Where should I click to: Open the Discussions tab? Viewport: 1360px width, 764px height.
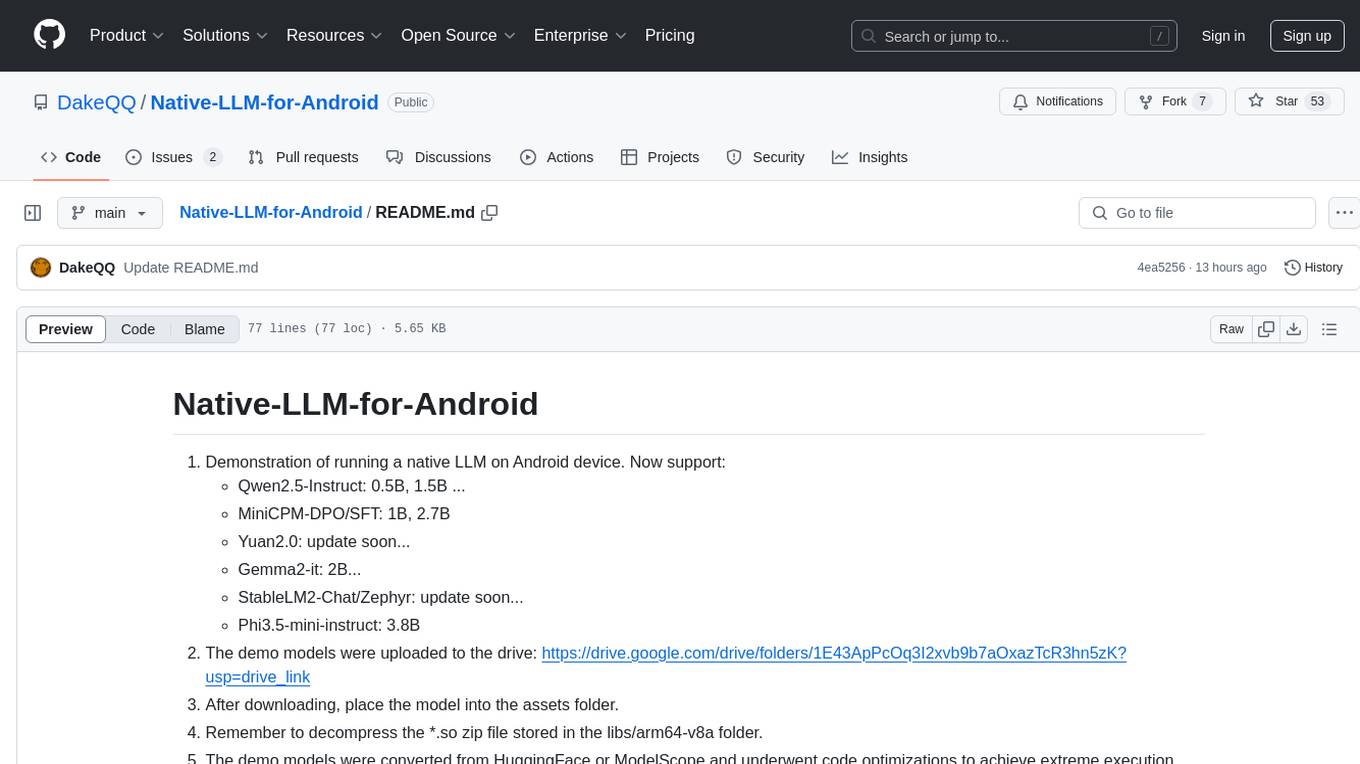tap(439, 157)
